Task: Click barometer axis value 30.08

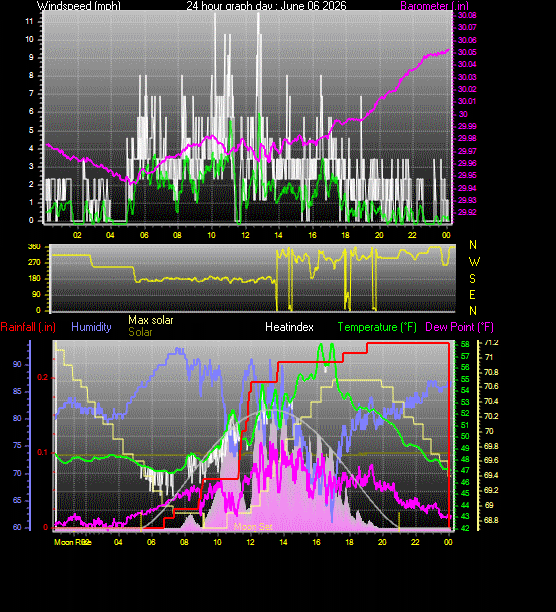Action: 467,15
